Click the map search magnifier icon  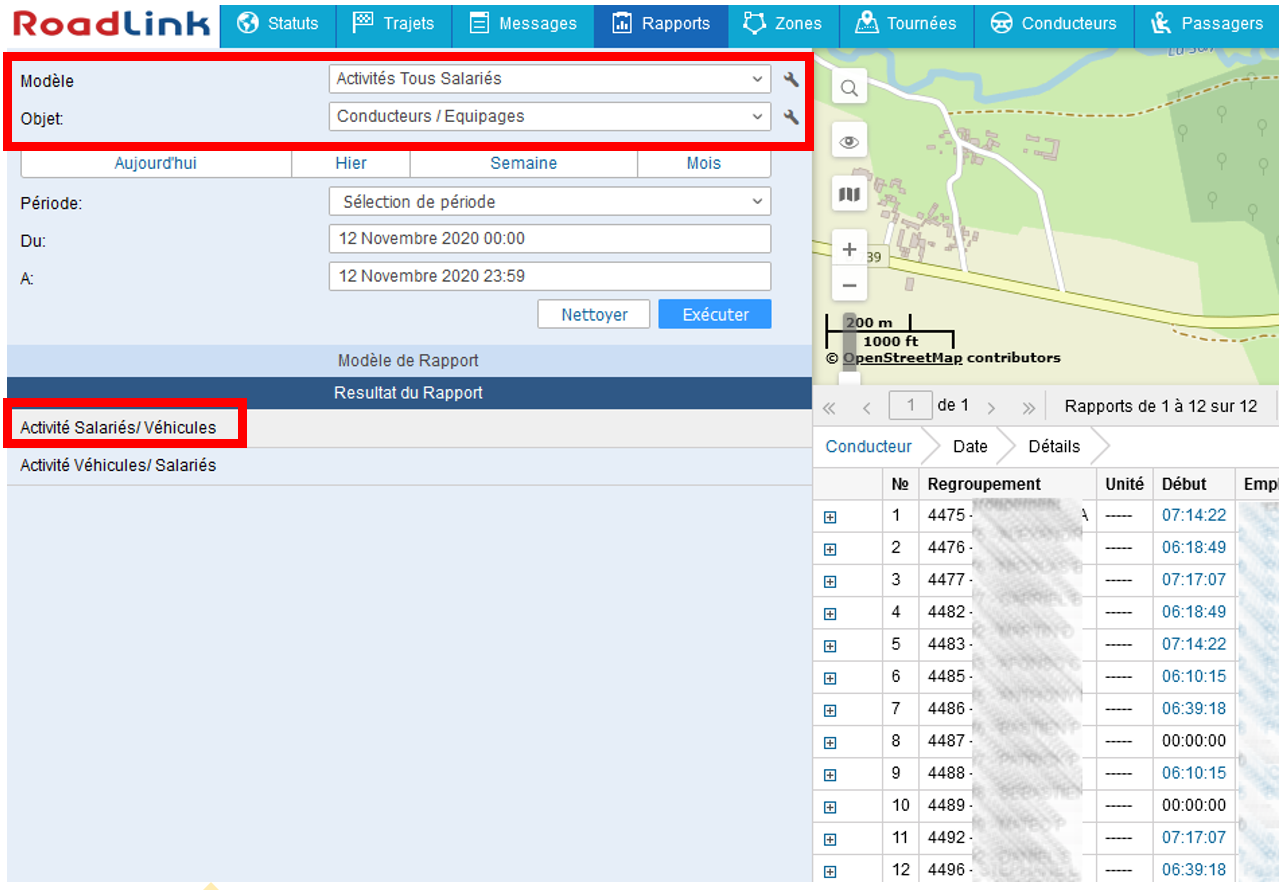pyautogui.click(x=849, y=89)
